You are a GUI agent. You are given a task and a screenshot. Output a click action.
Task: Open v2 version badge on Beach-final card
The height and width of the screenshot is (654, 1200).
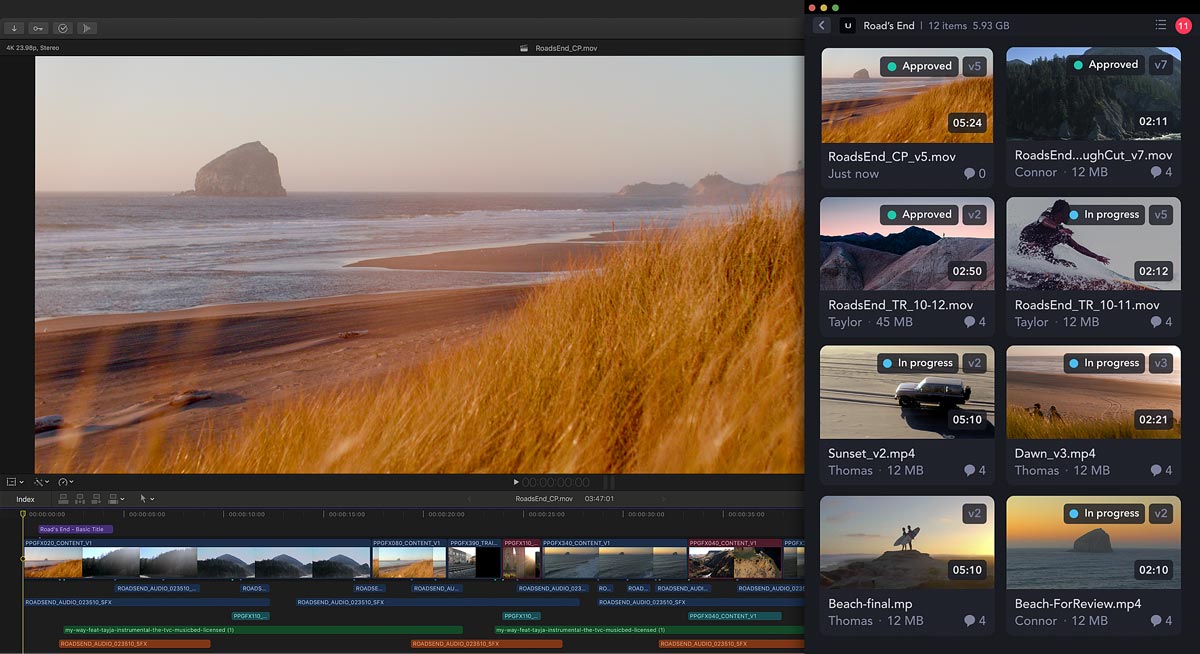click(976, 513)
